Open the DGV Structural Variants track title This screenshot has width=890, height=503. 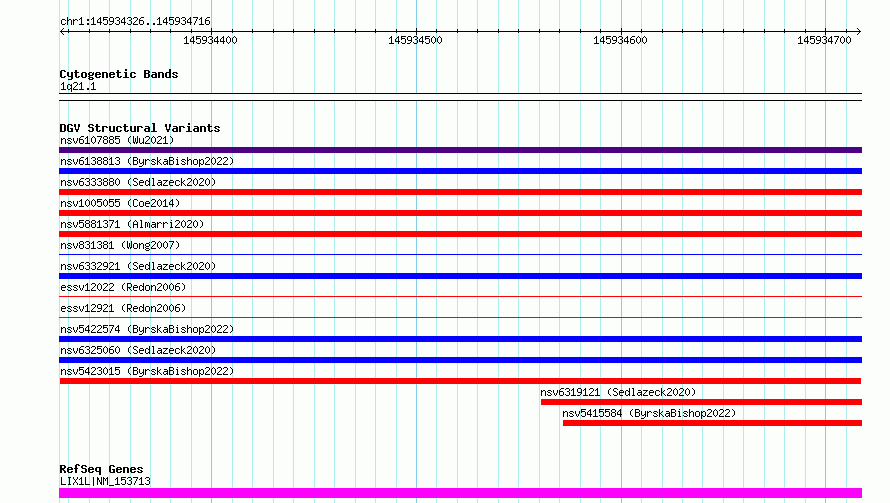point(140,128)
